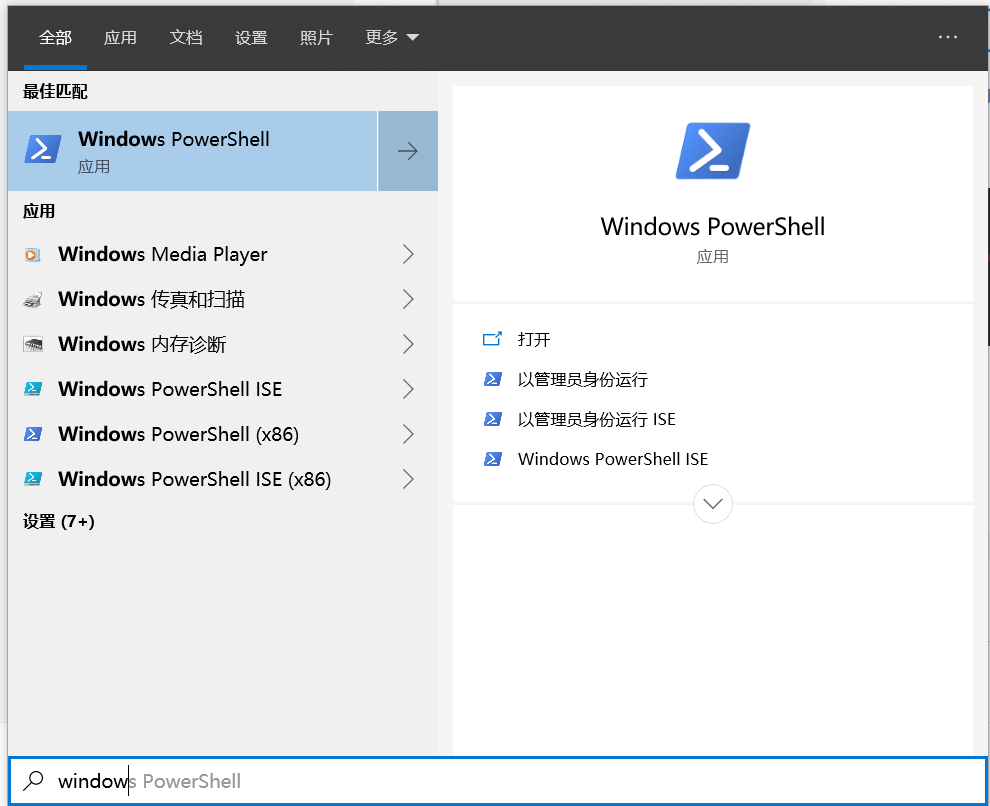Click the Windows Media Player icon

[x=31, y=254]
